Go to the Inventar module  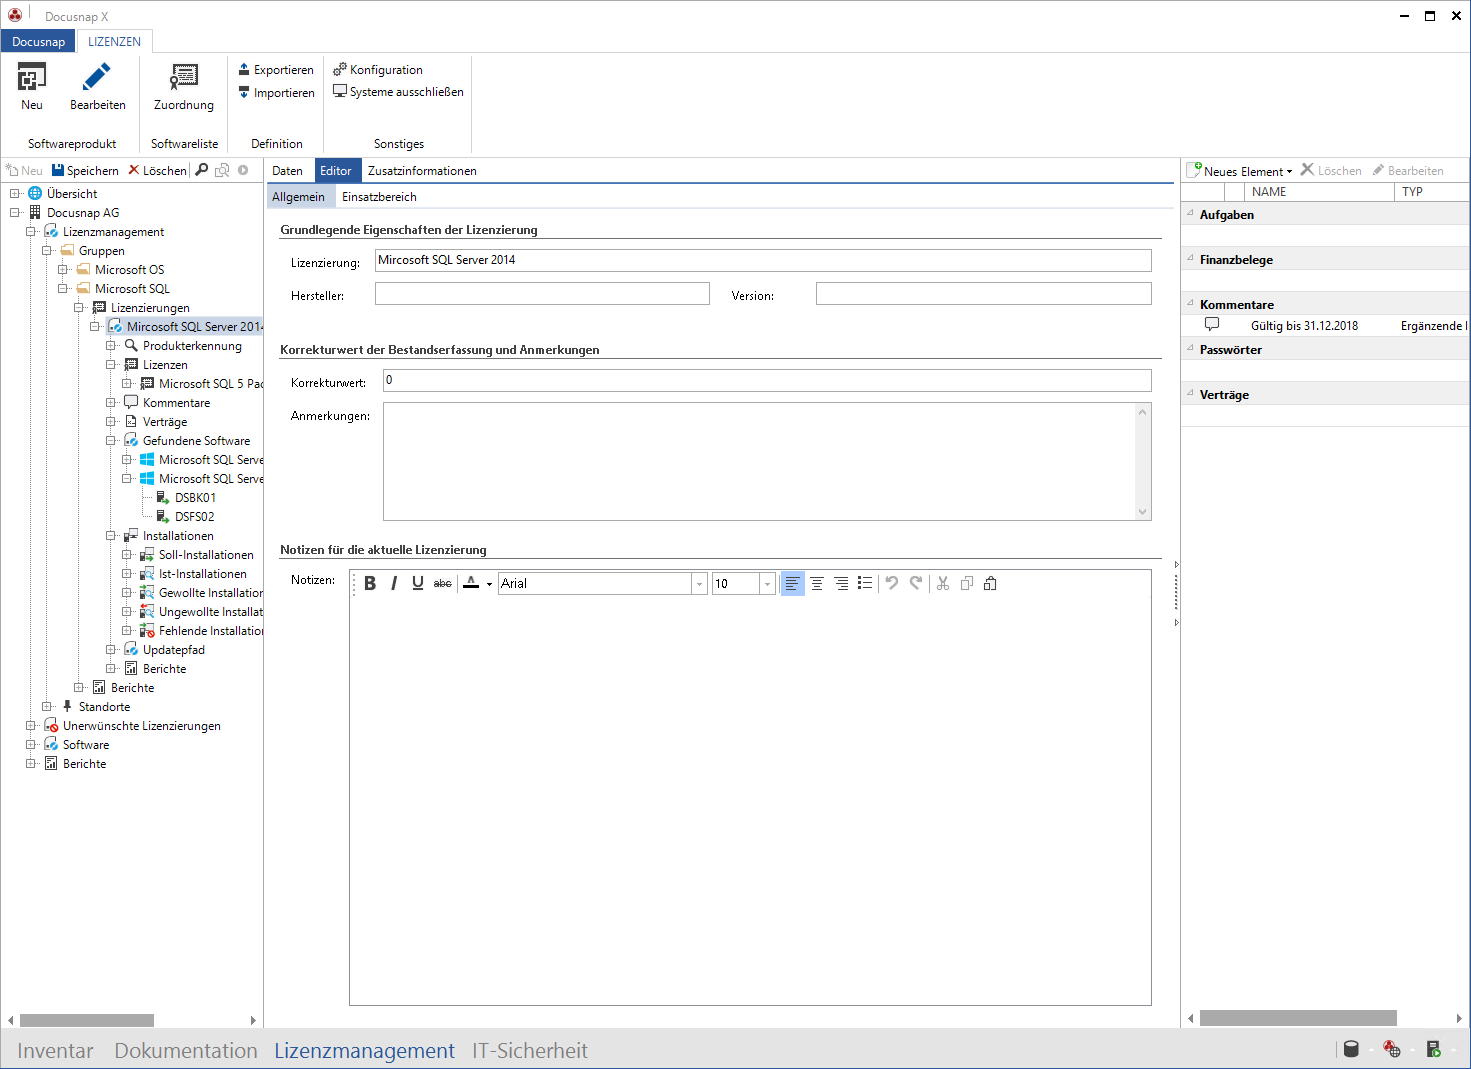(x=55, y=1051)
